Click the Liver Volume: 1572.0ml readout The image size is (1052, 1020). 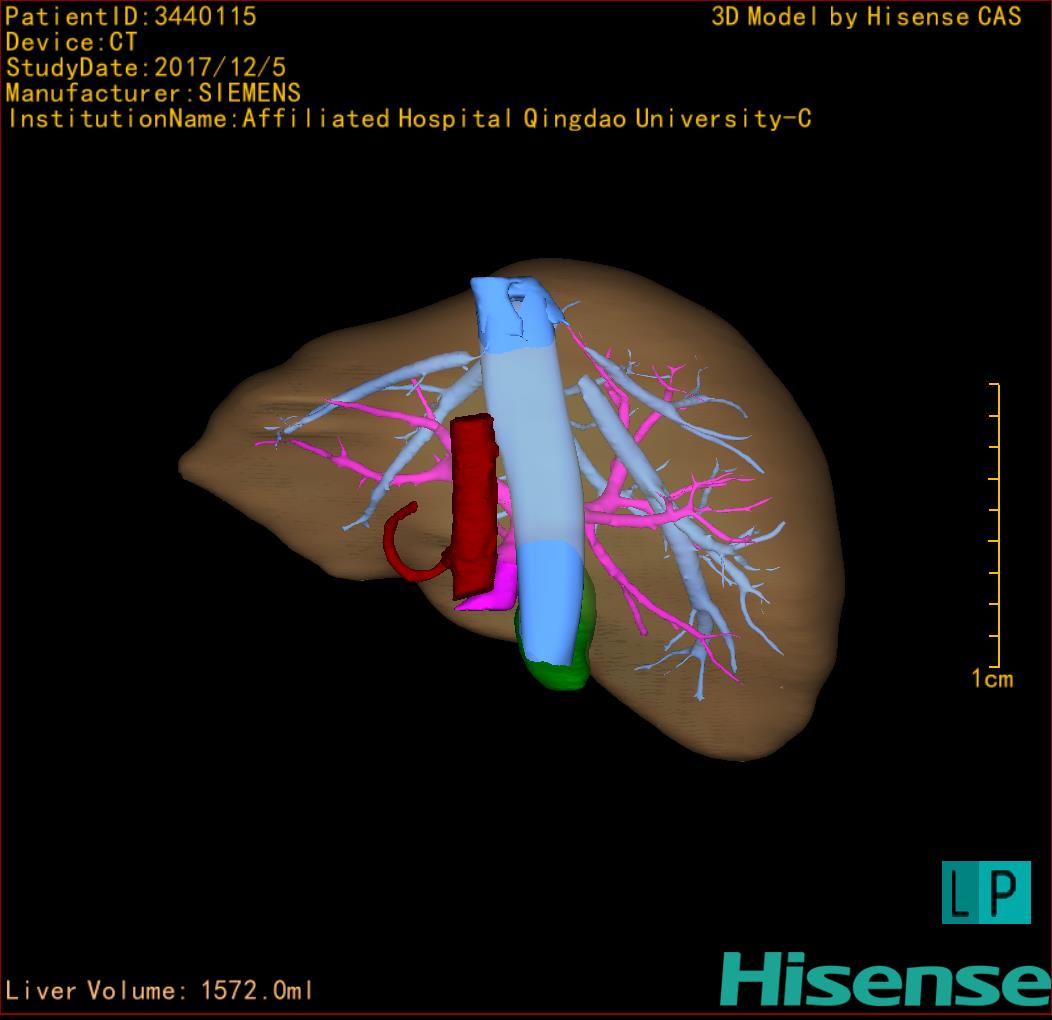click(x=159, y=991)
